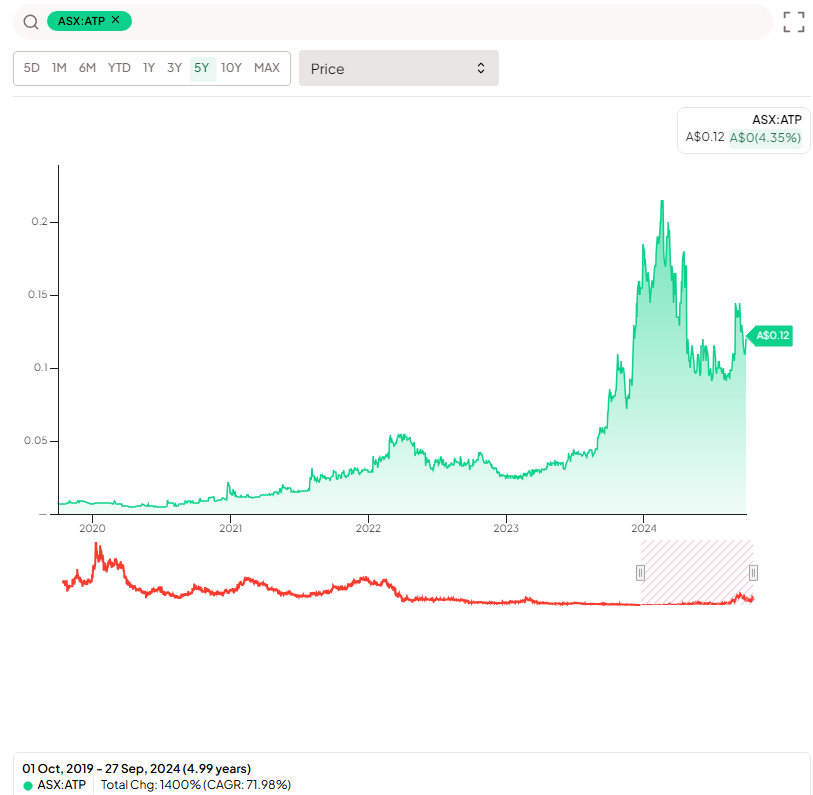This screenshot has width=813, height=795.
Task: Set chart range to 1Y
Action: click(x=149, y=68)
